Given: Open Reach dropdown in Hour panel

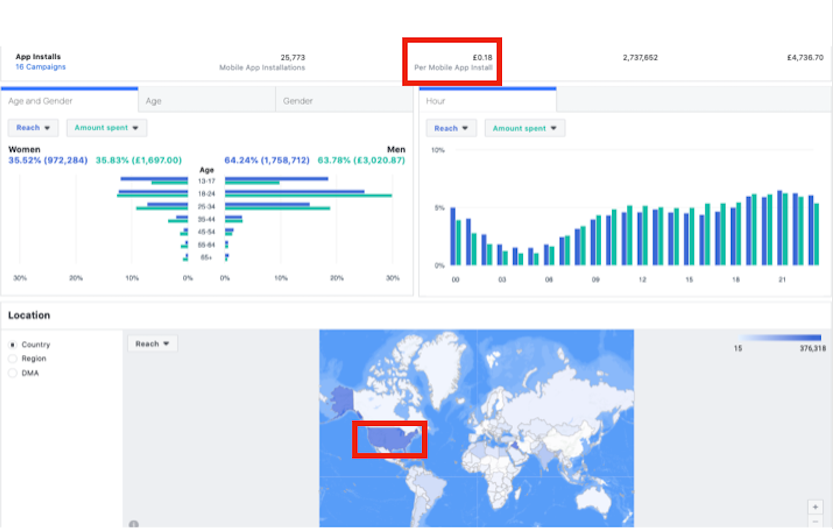Looking at the screenshot, I should [451, 129].
